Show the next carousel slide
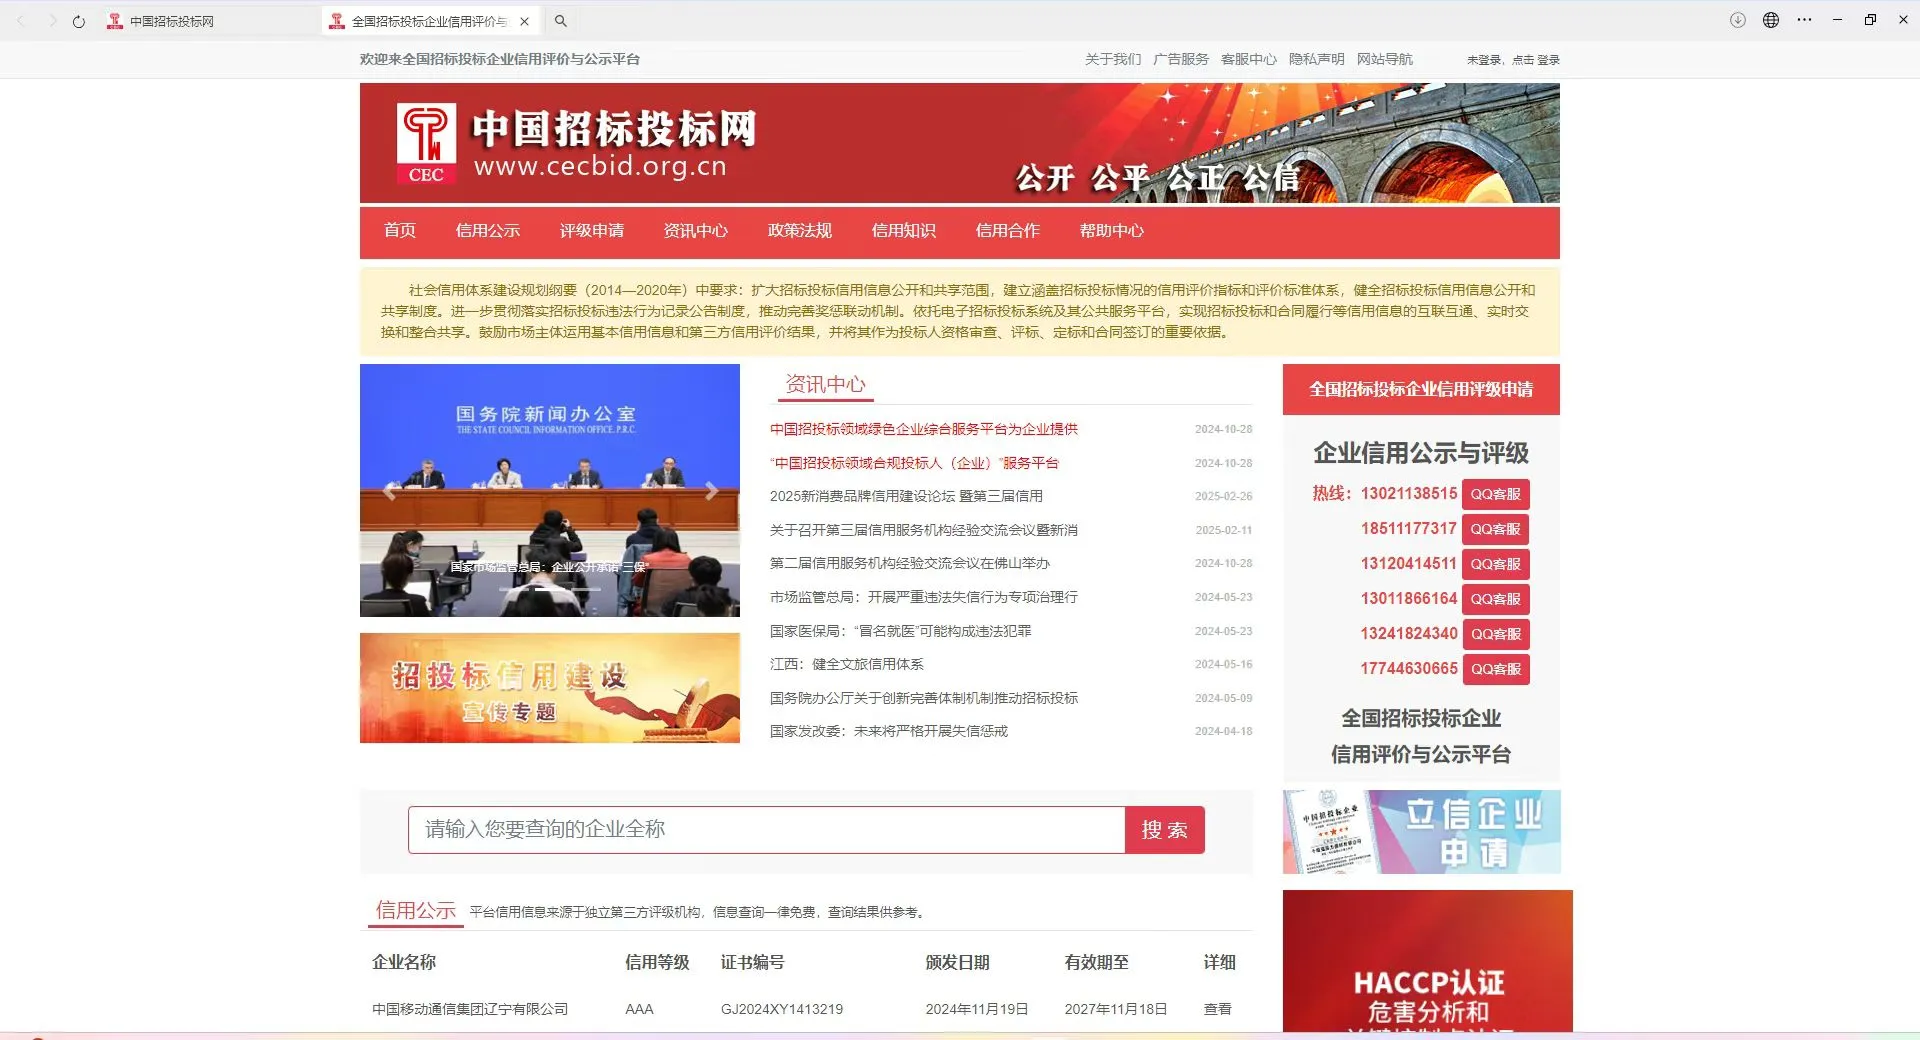 [x=711, y=490]
